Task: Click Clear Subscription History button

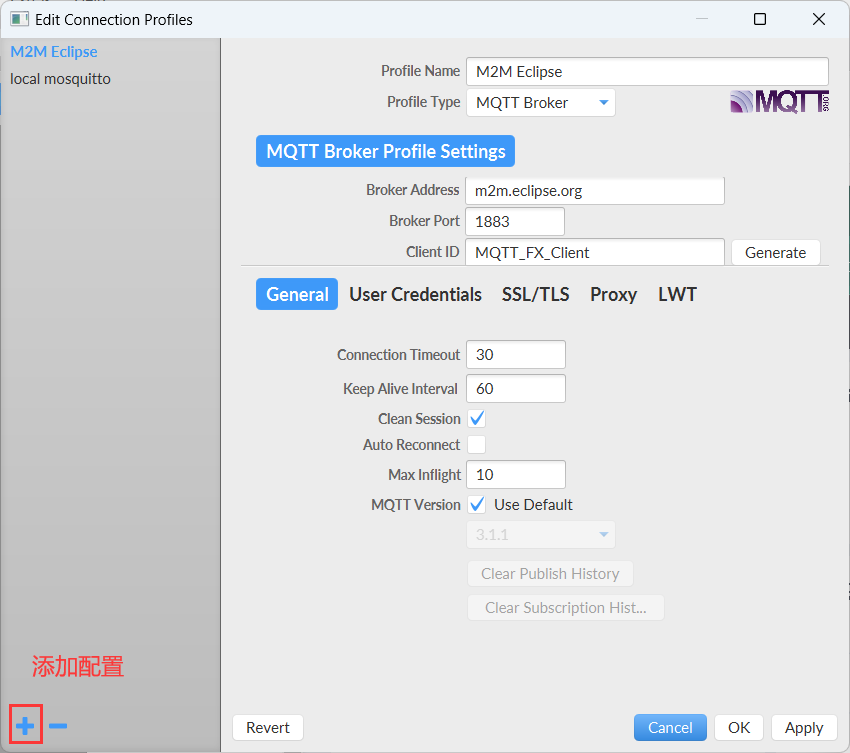Action: tap(565, 608)
